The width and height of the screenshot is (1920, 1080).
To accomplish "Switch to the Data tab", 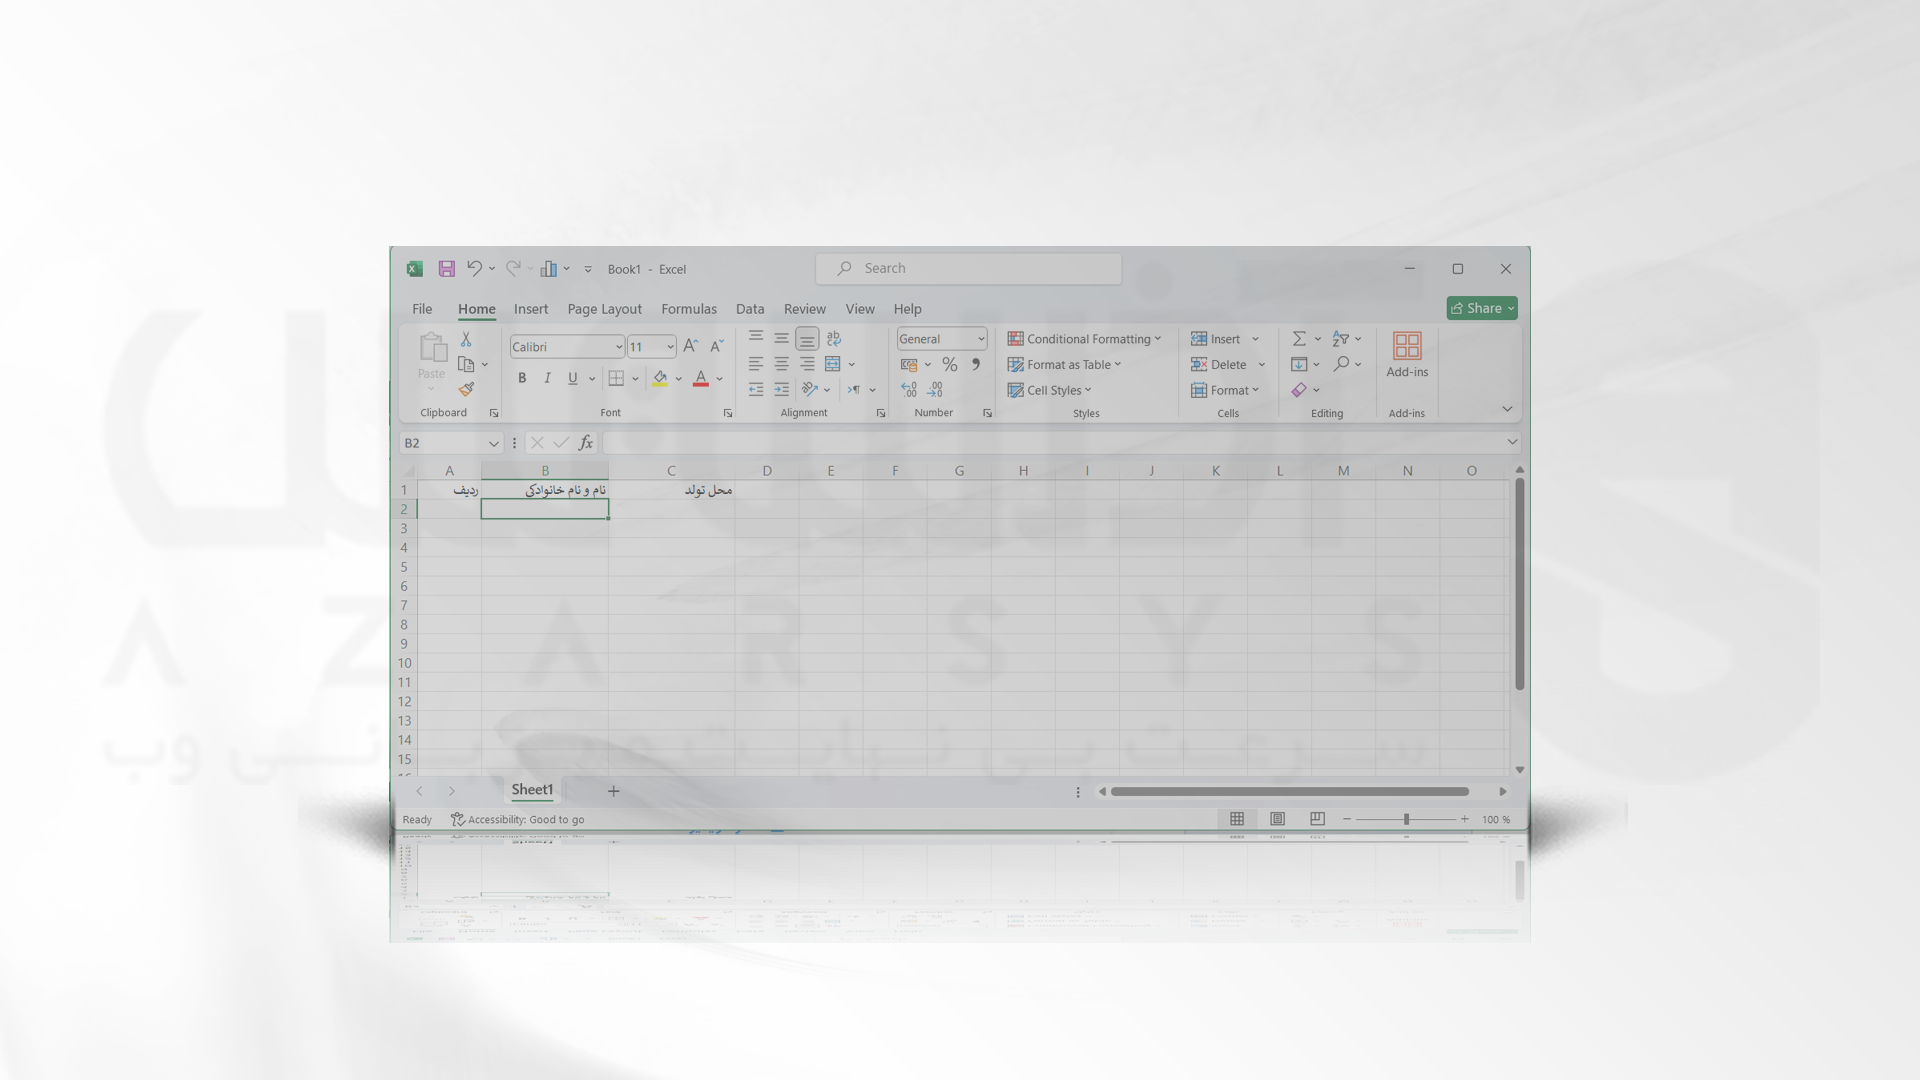I will [750, 309].
